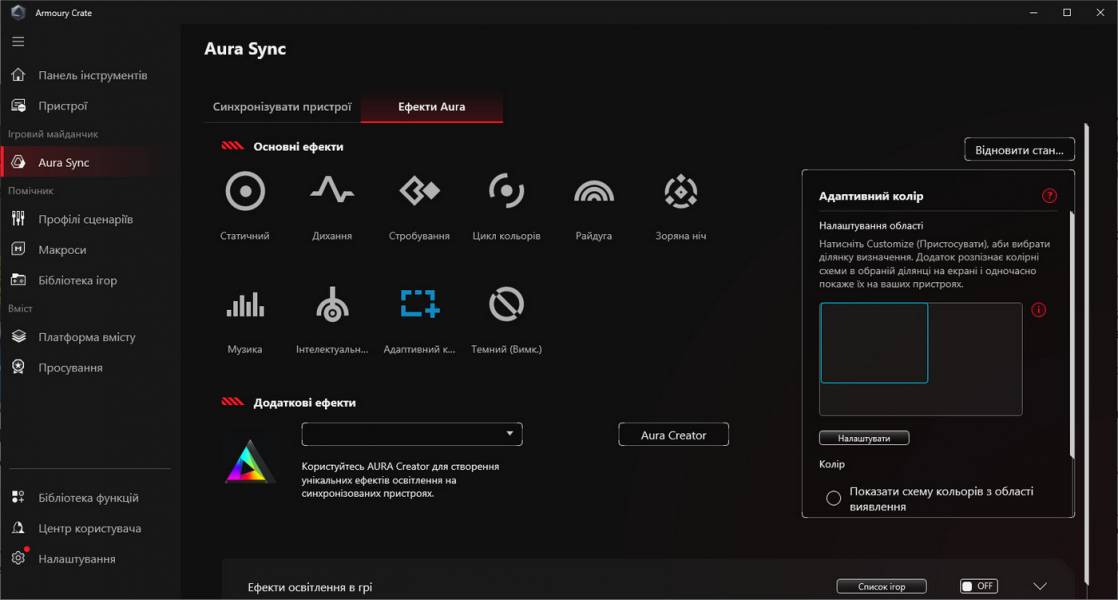
Task: Open Макроси from the sidebar
Action: point(60,249)
